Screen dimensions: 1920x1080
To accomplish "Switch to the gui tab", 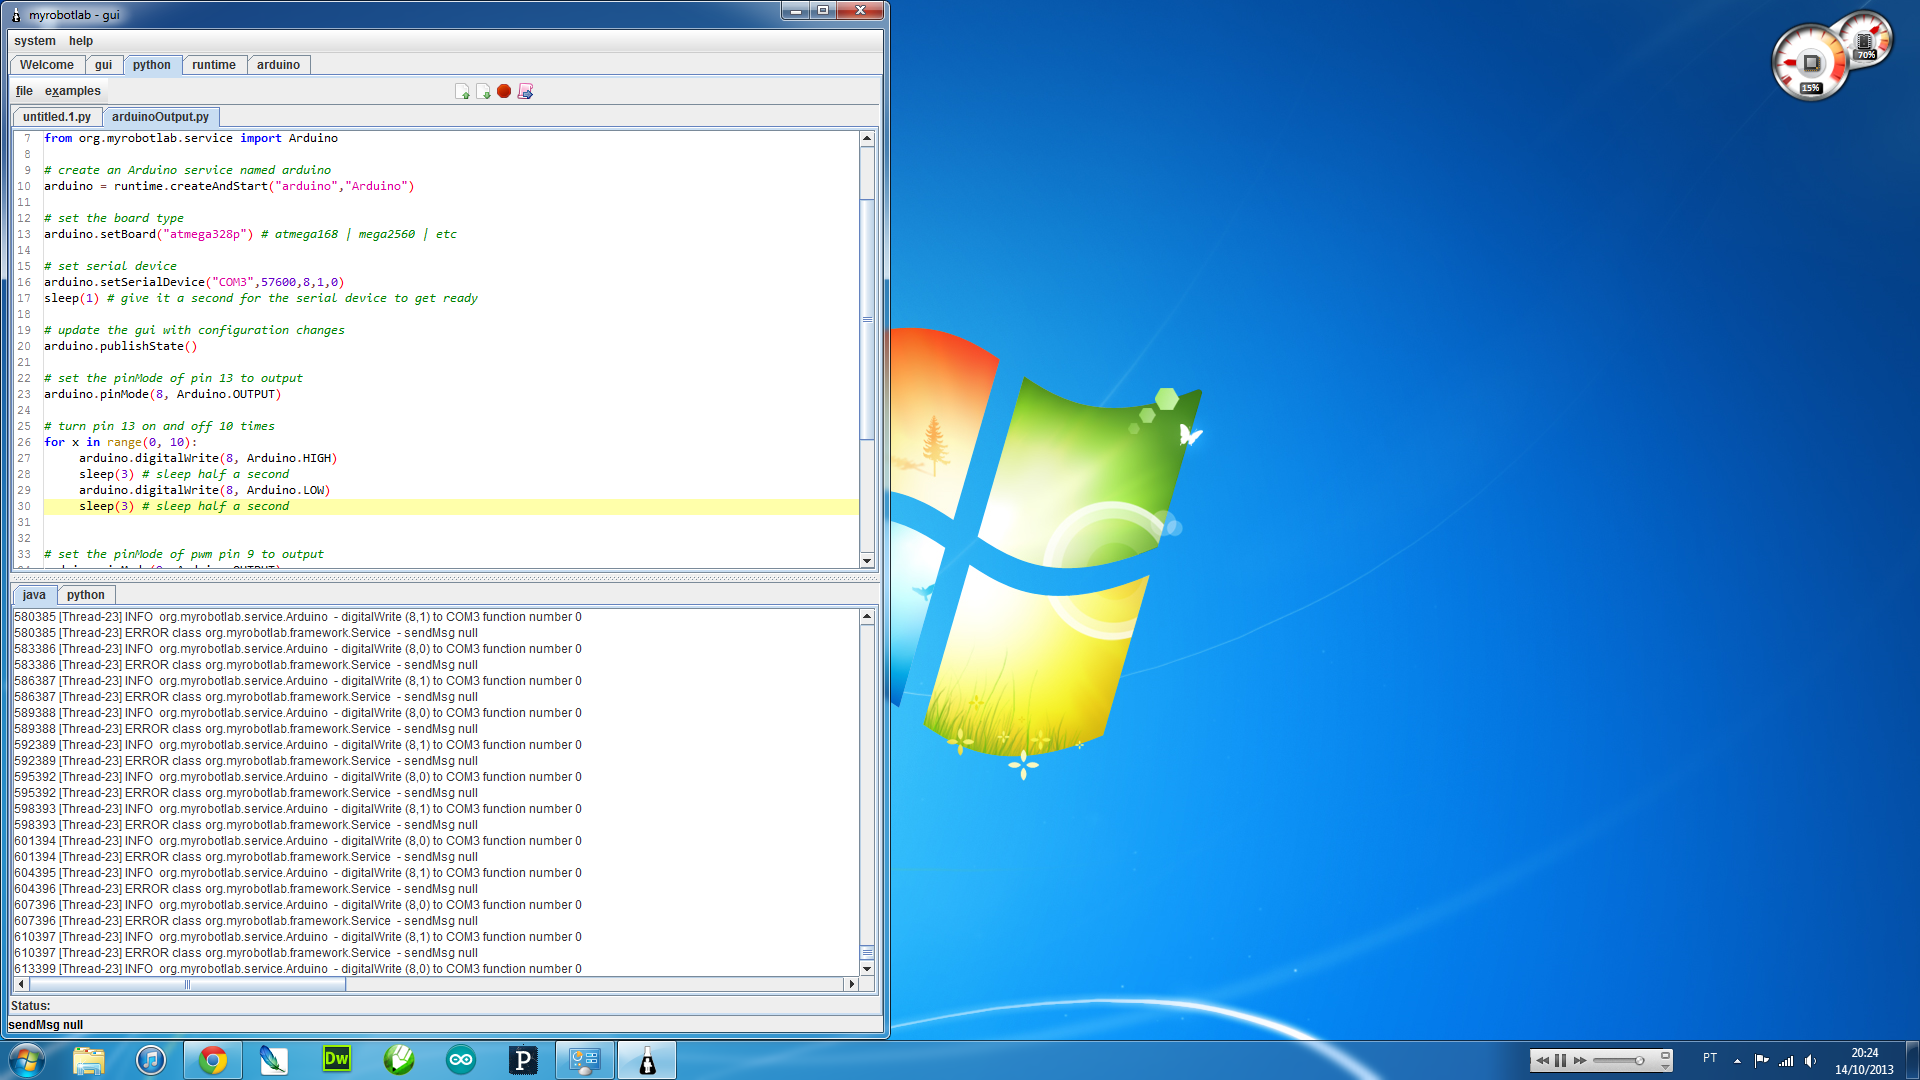I will 104,65.
